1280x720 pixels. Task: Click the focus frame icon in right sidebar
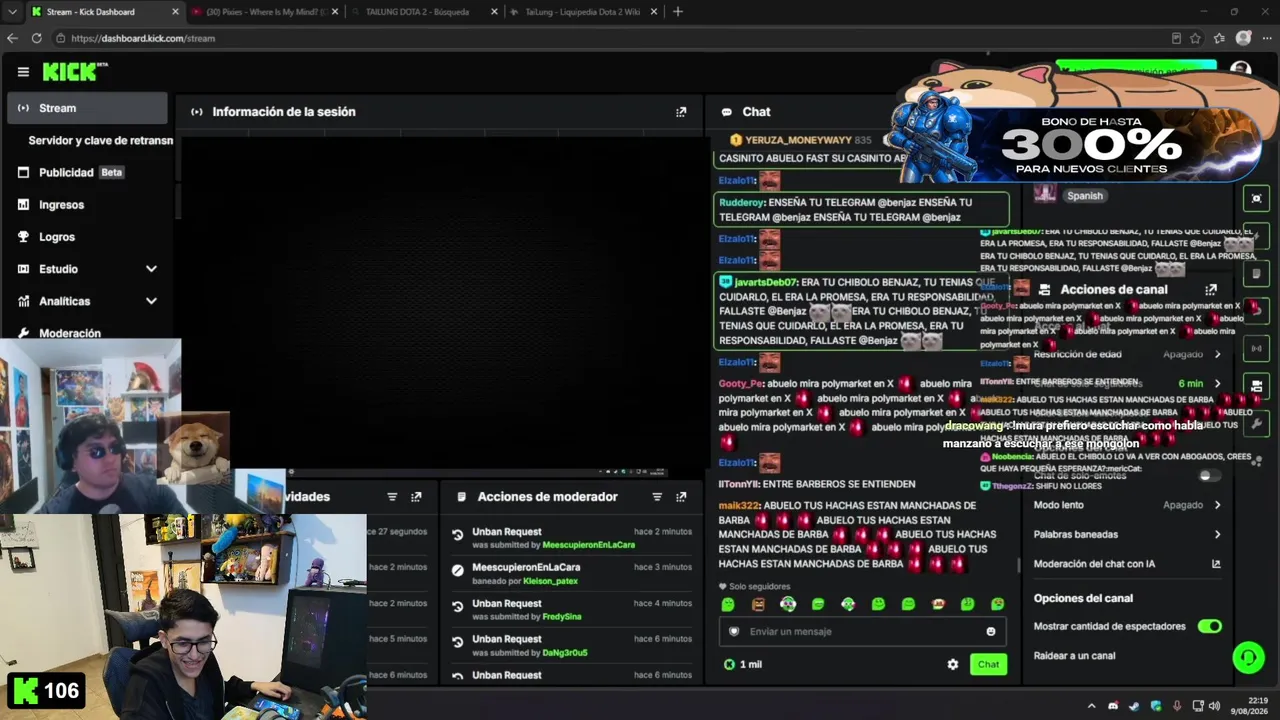click(1257, 198)
